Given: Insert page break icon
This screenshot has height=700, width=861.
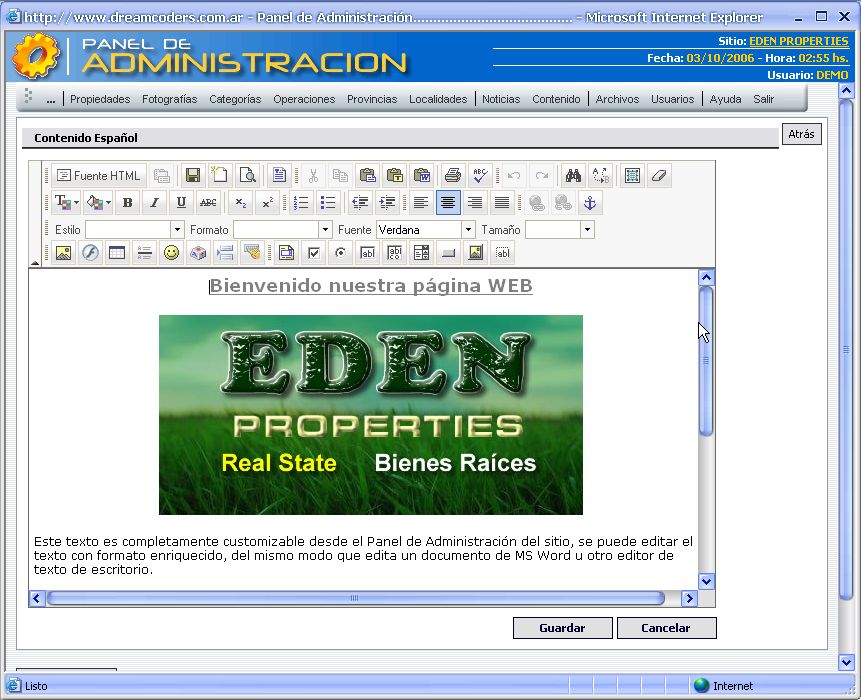Looking at the screenshot, I should tap(225, 253).
